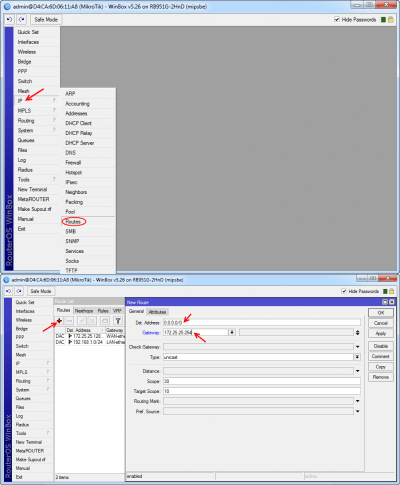Screen dimensions: 400x485
Task: Click Disable button in New Route dialog
Action: (381, 346)
